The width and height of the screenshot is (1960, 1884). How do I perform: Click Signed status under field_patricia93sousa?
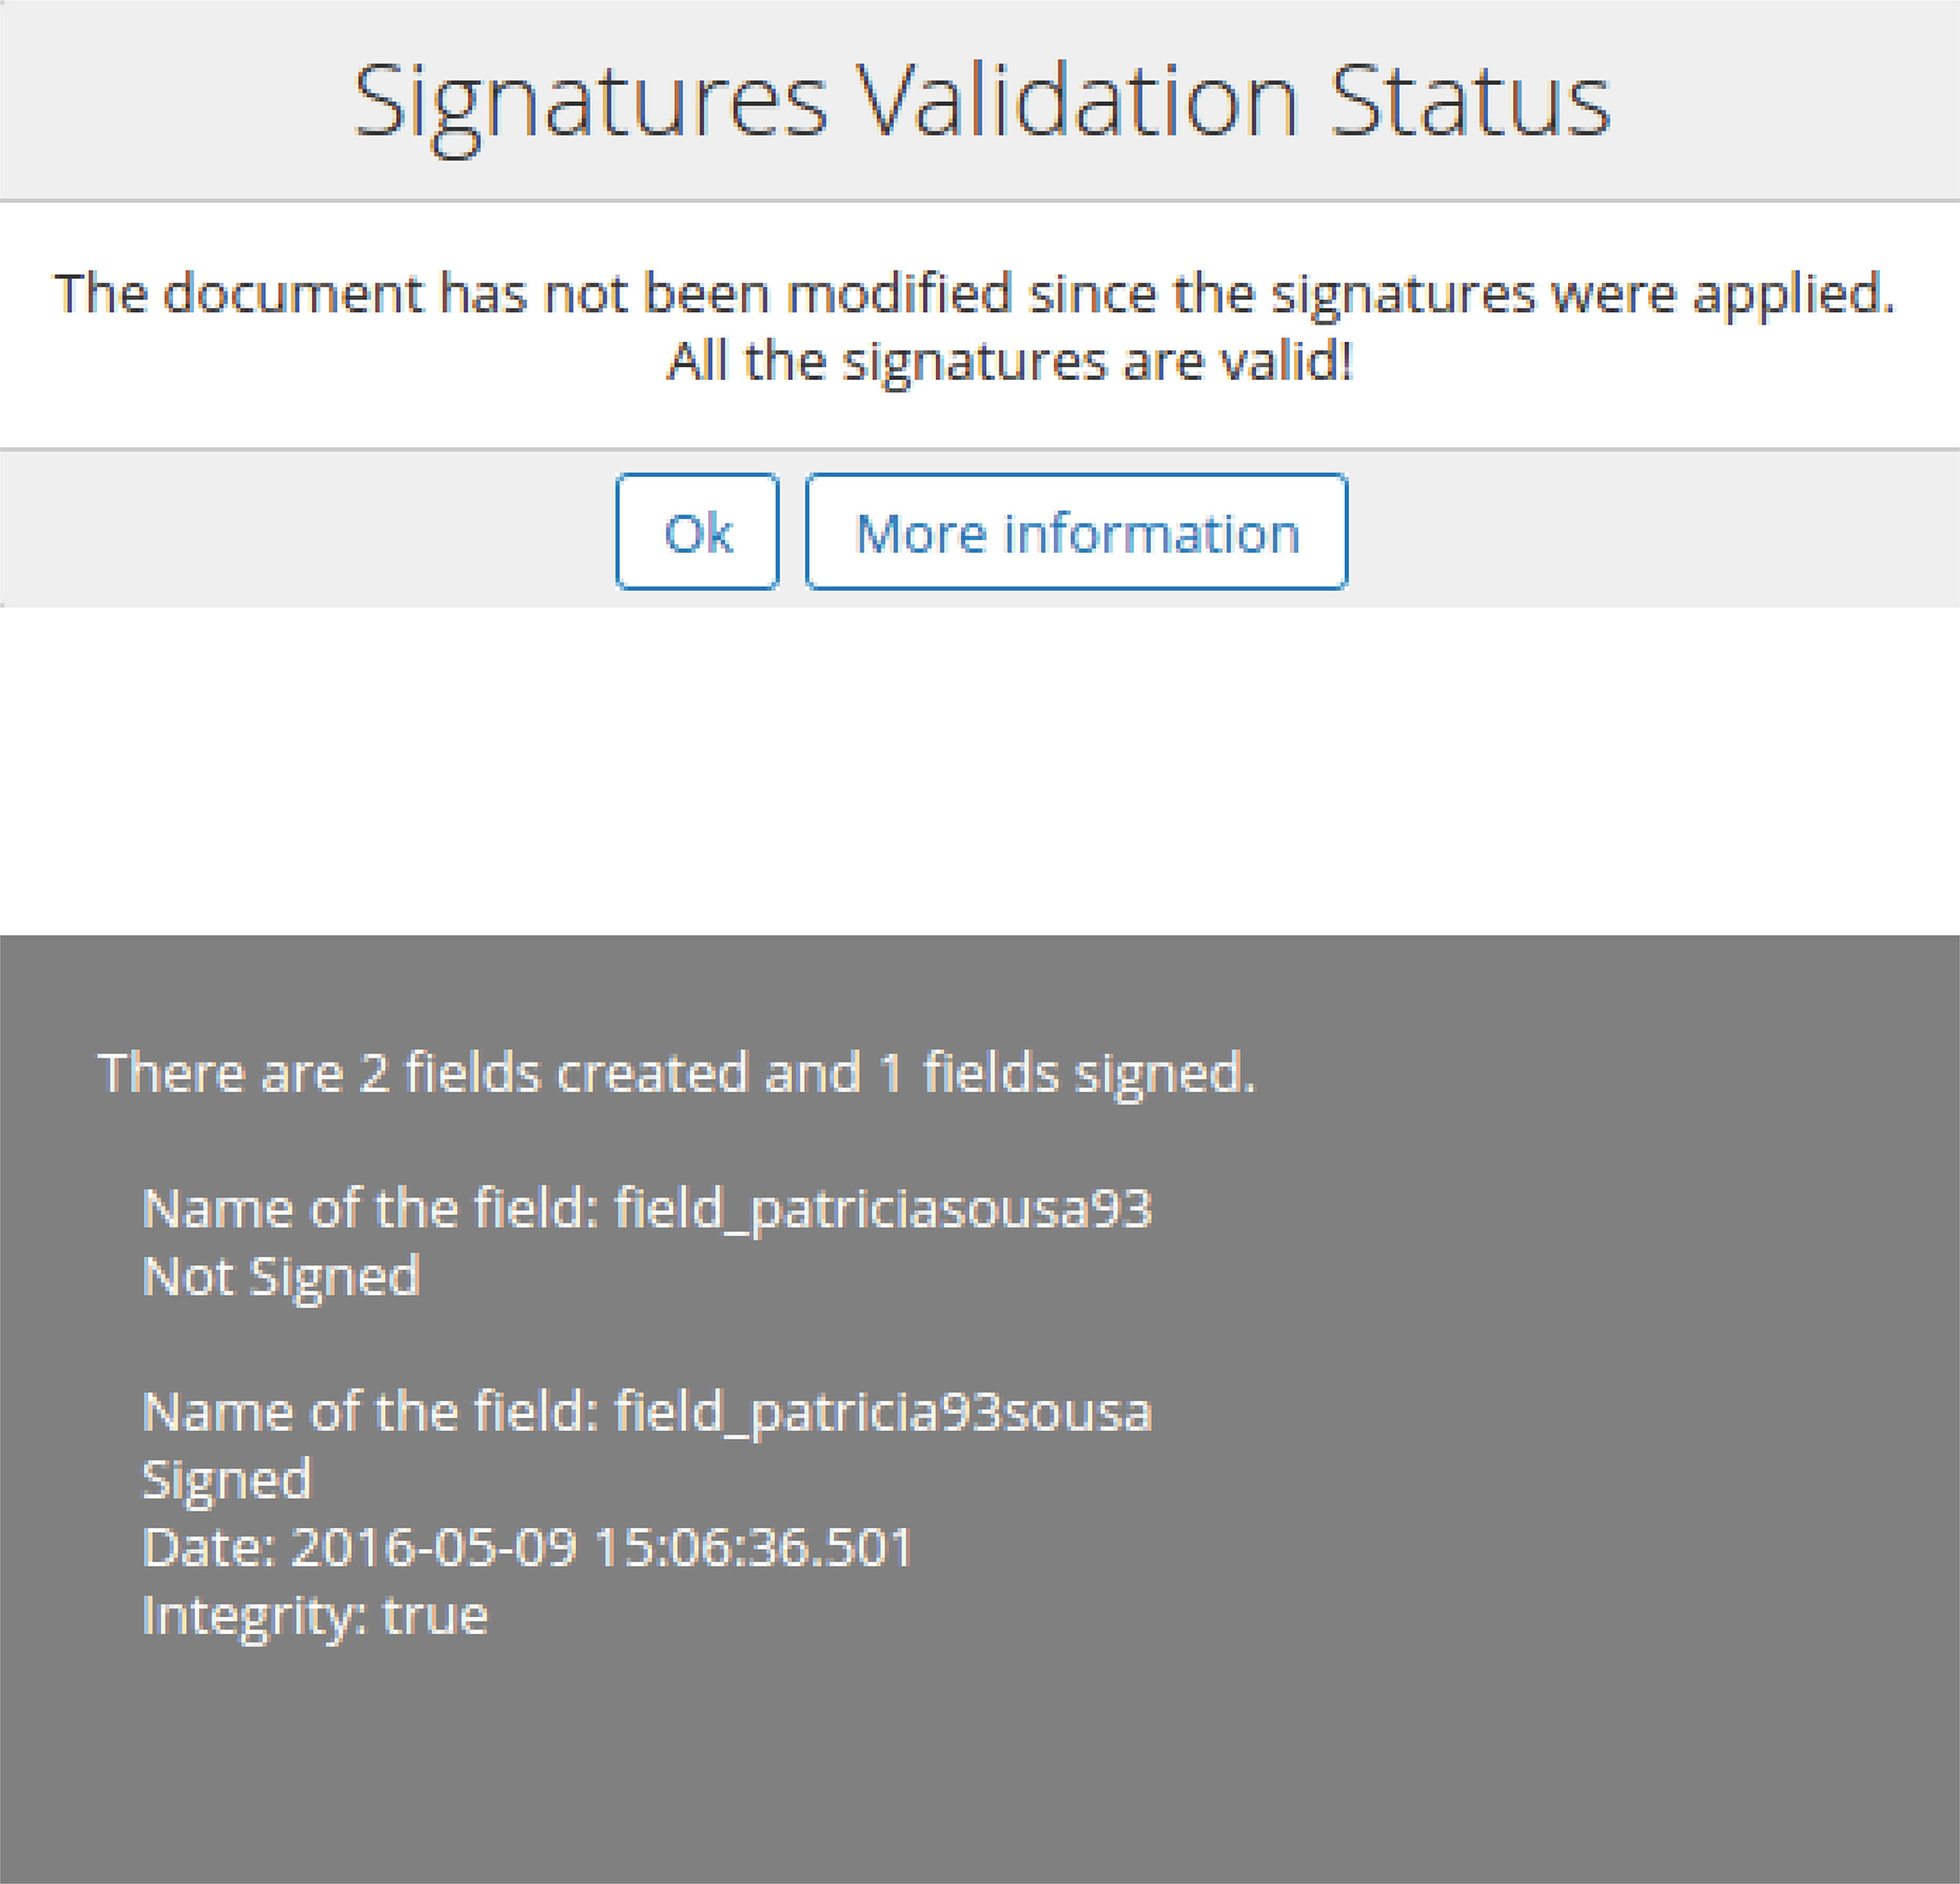[x=227, y=1479]
